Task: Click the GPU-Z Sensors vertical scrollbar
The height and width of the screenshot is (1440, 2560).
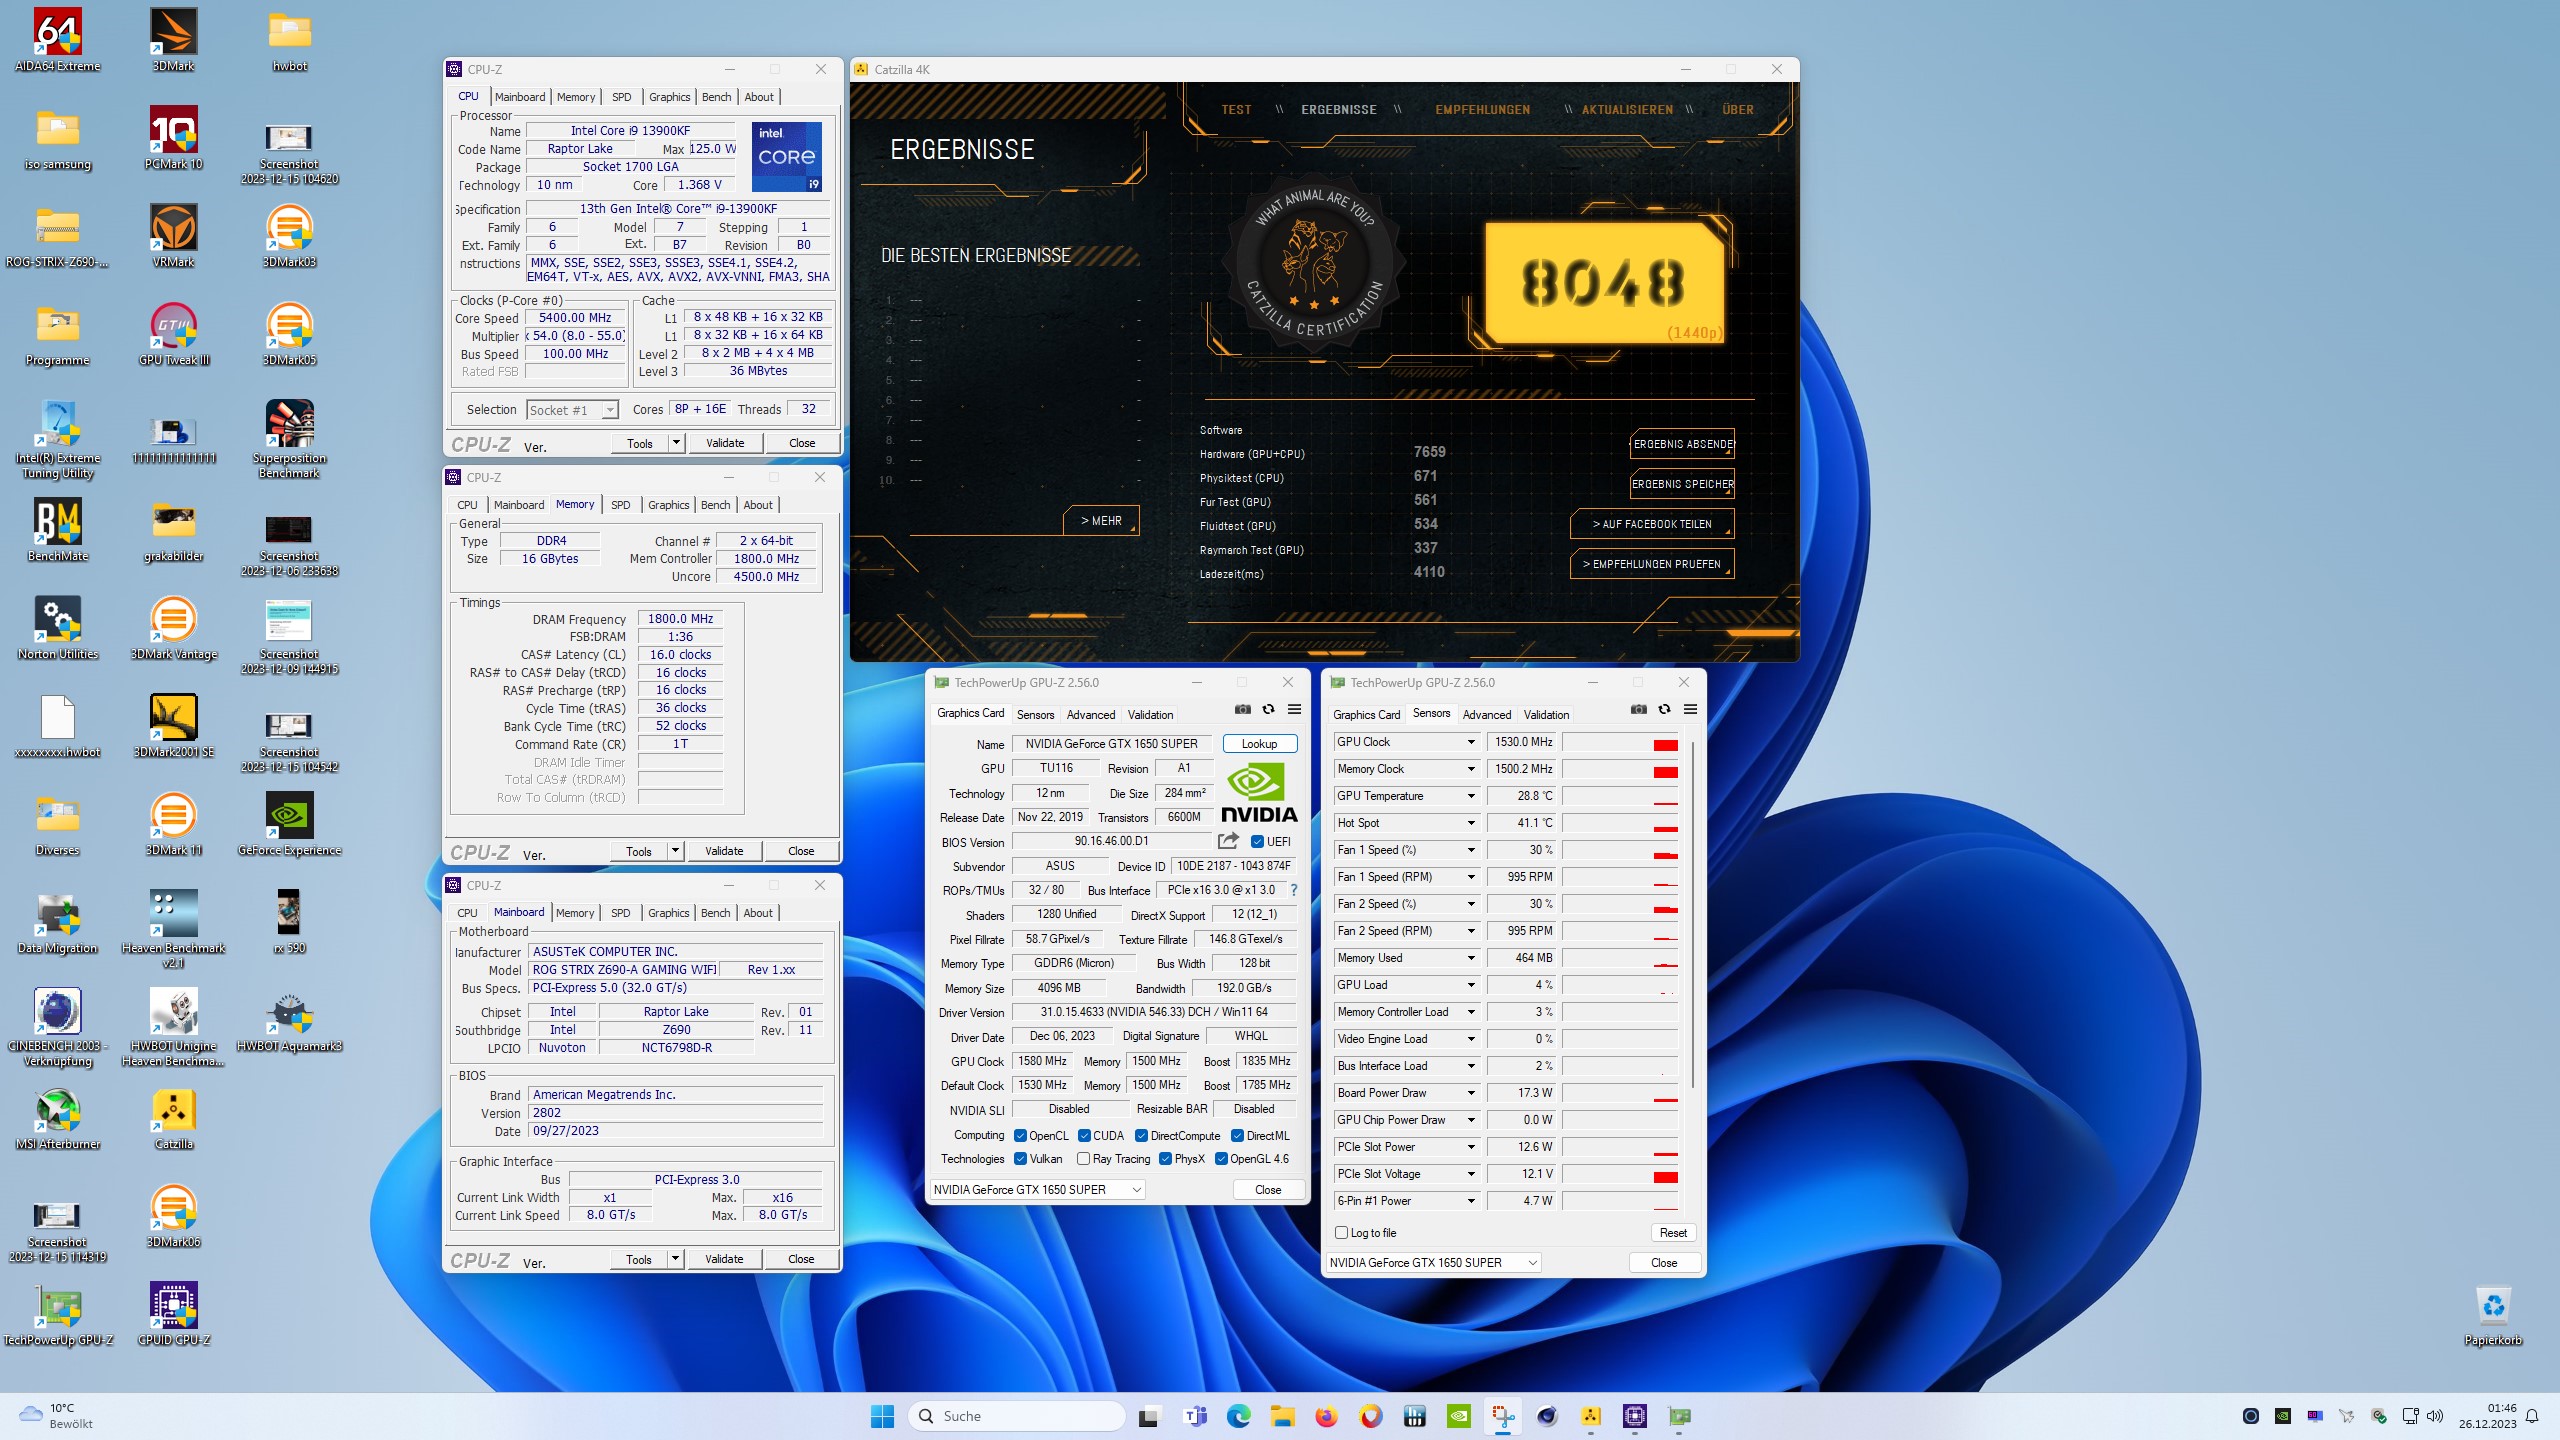Action: (1692, 914)
